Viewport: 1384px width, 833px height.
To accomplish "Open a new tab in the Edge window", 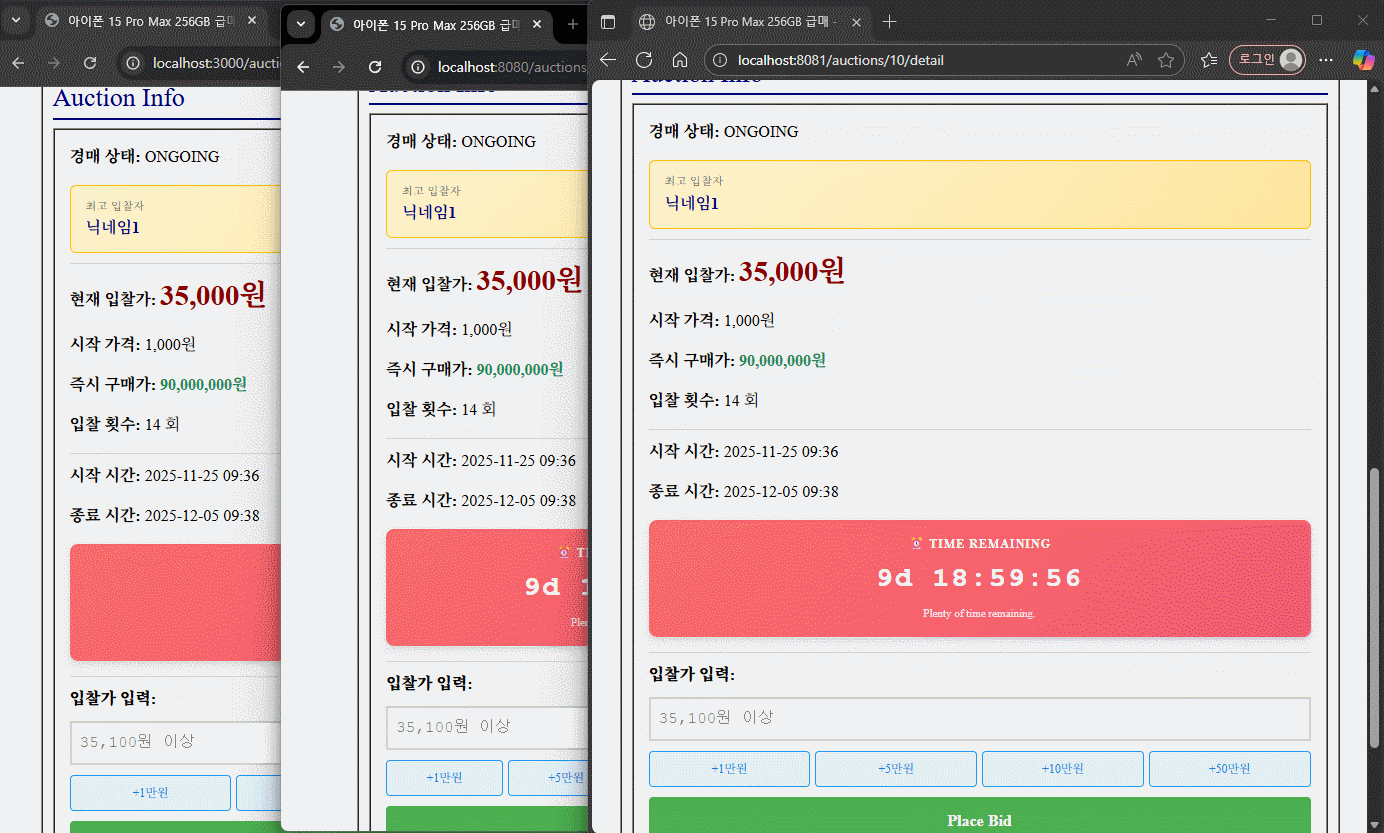I will 889,21.
